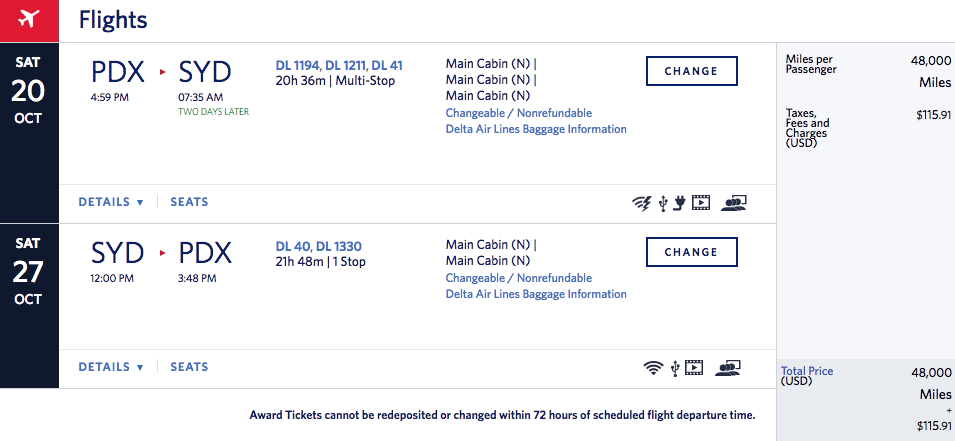Click the video icon on the PDX to SYD flight

700,203
